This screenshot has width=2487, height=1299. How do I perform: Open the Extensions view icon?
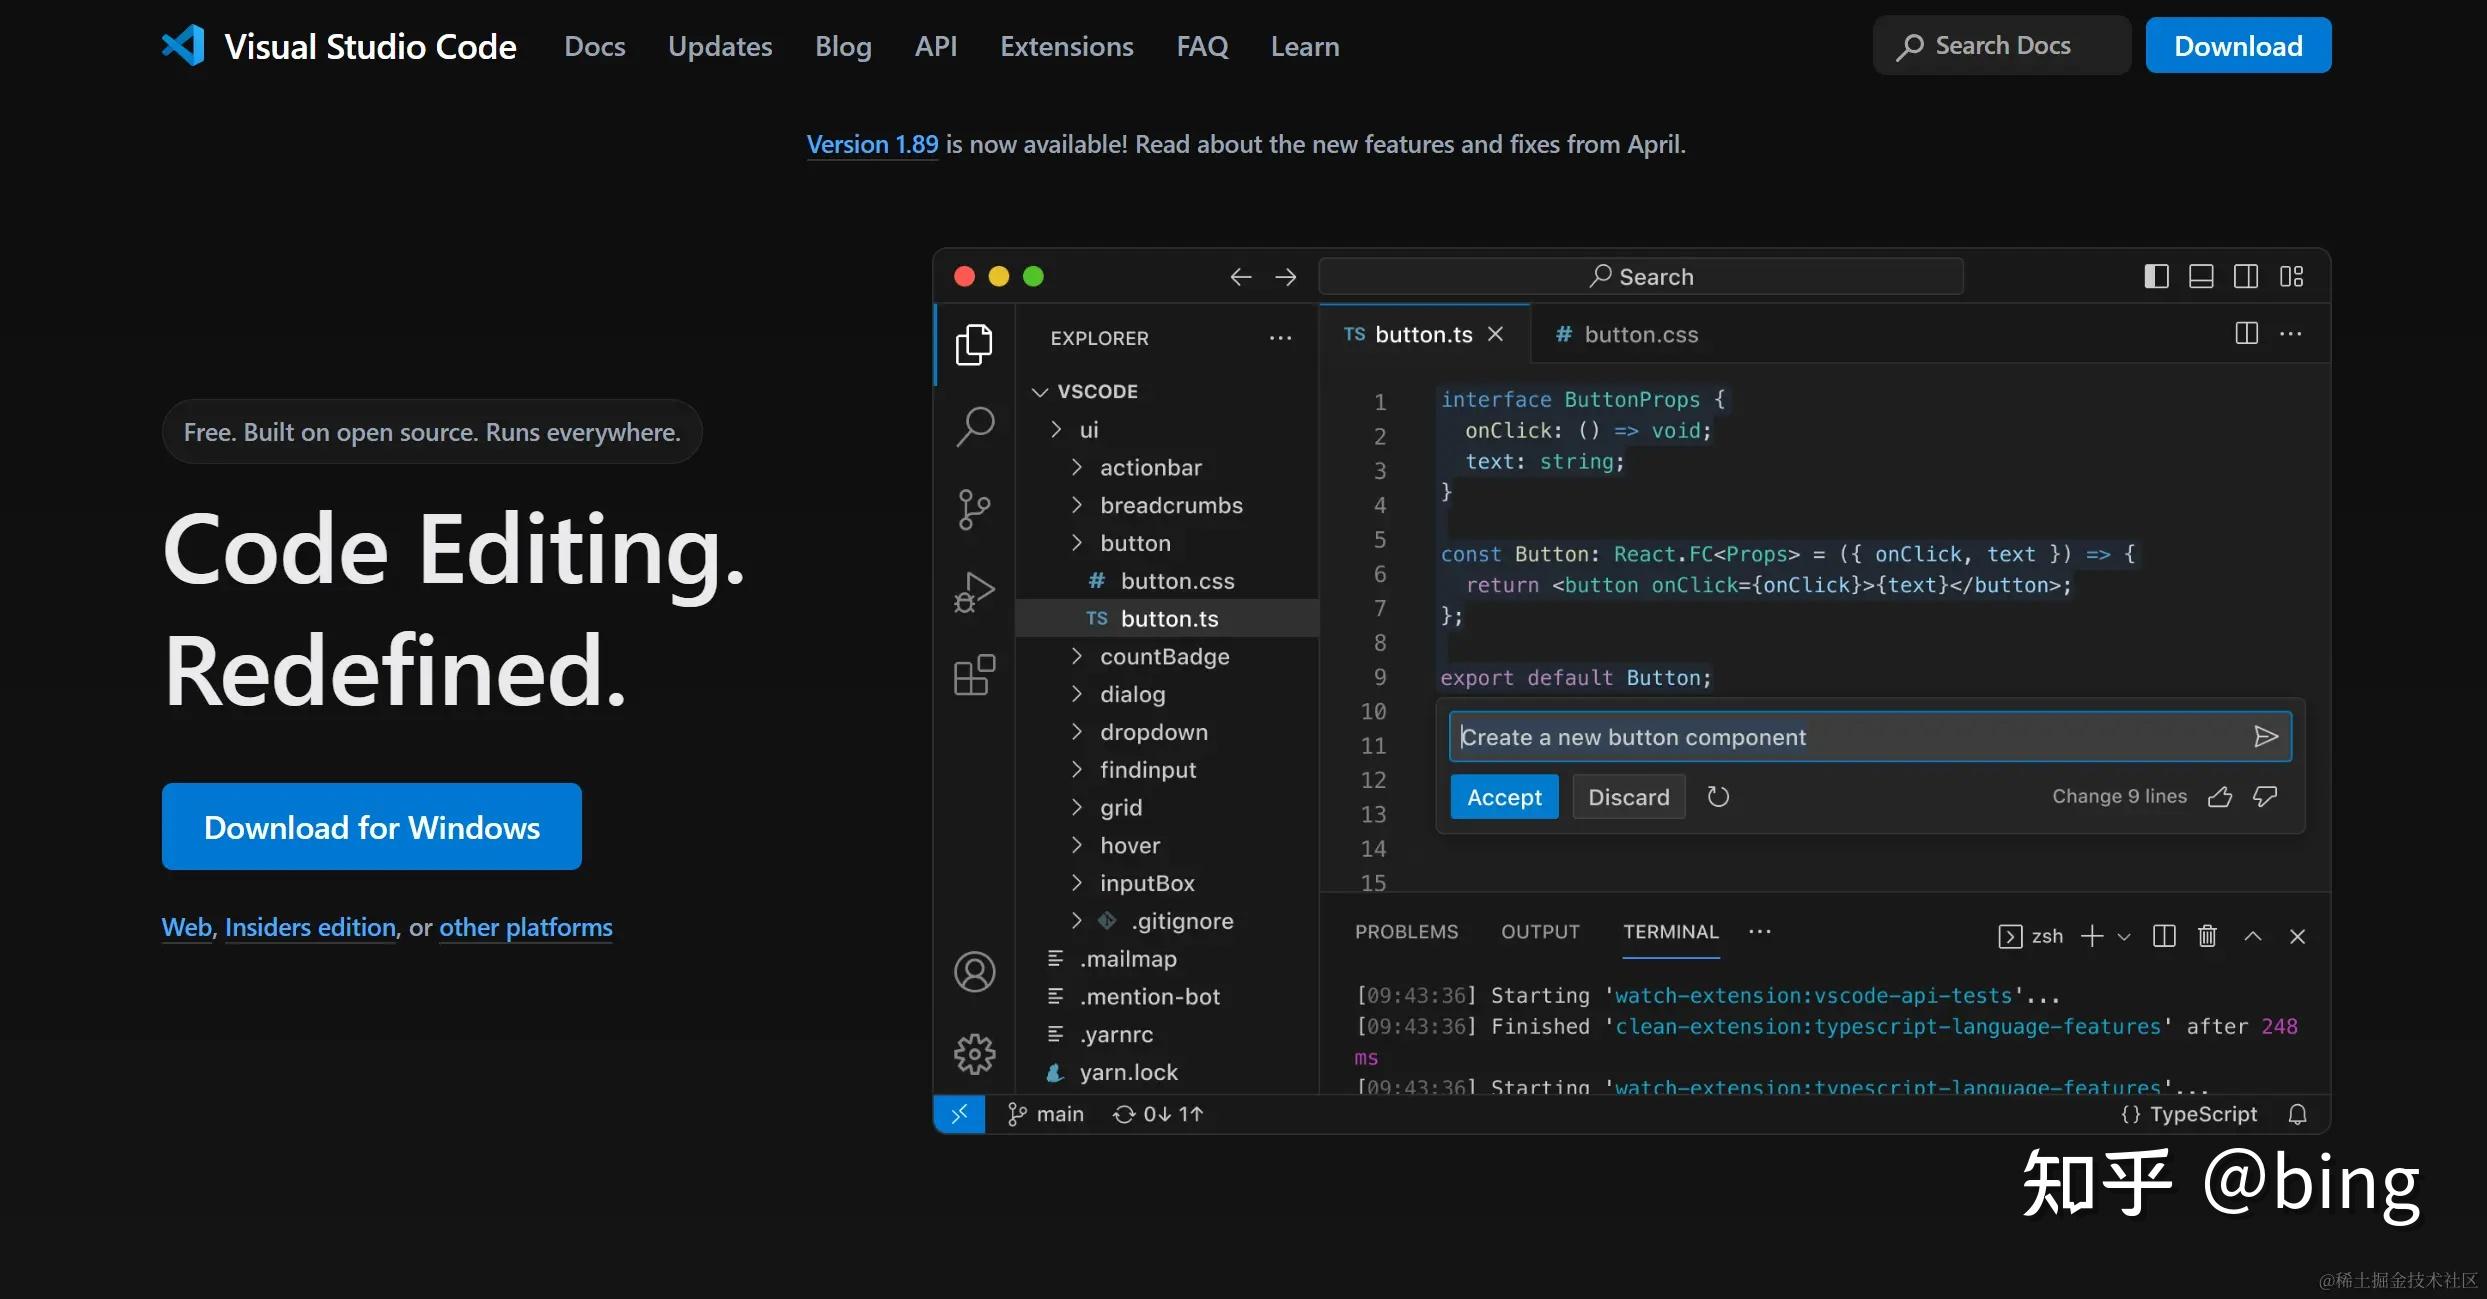pyautogui.click(x=974, y=675)
